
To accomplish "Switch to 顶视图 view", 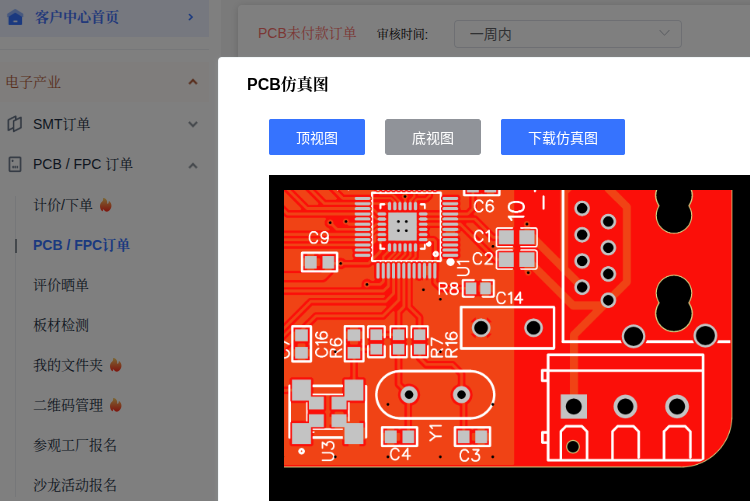I will tap(317, 137).
